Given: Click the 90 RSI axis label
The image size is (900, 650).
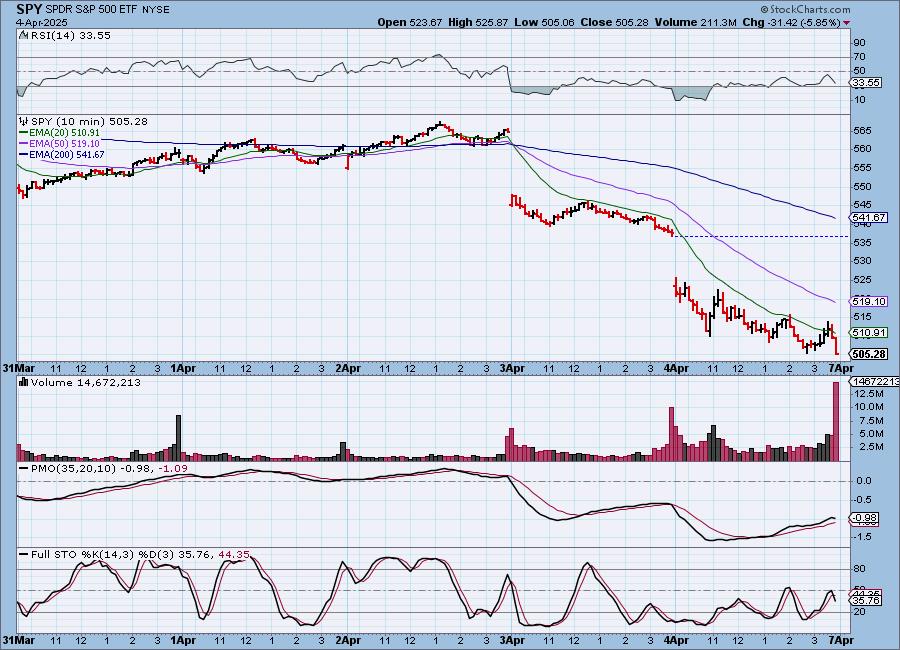Looking at the screenshot, I should (860, 42).
